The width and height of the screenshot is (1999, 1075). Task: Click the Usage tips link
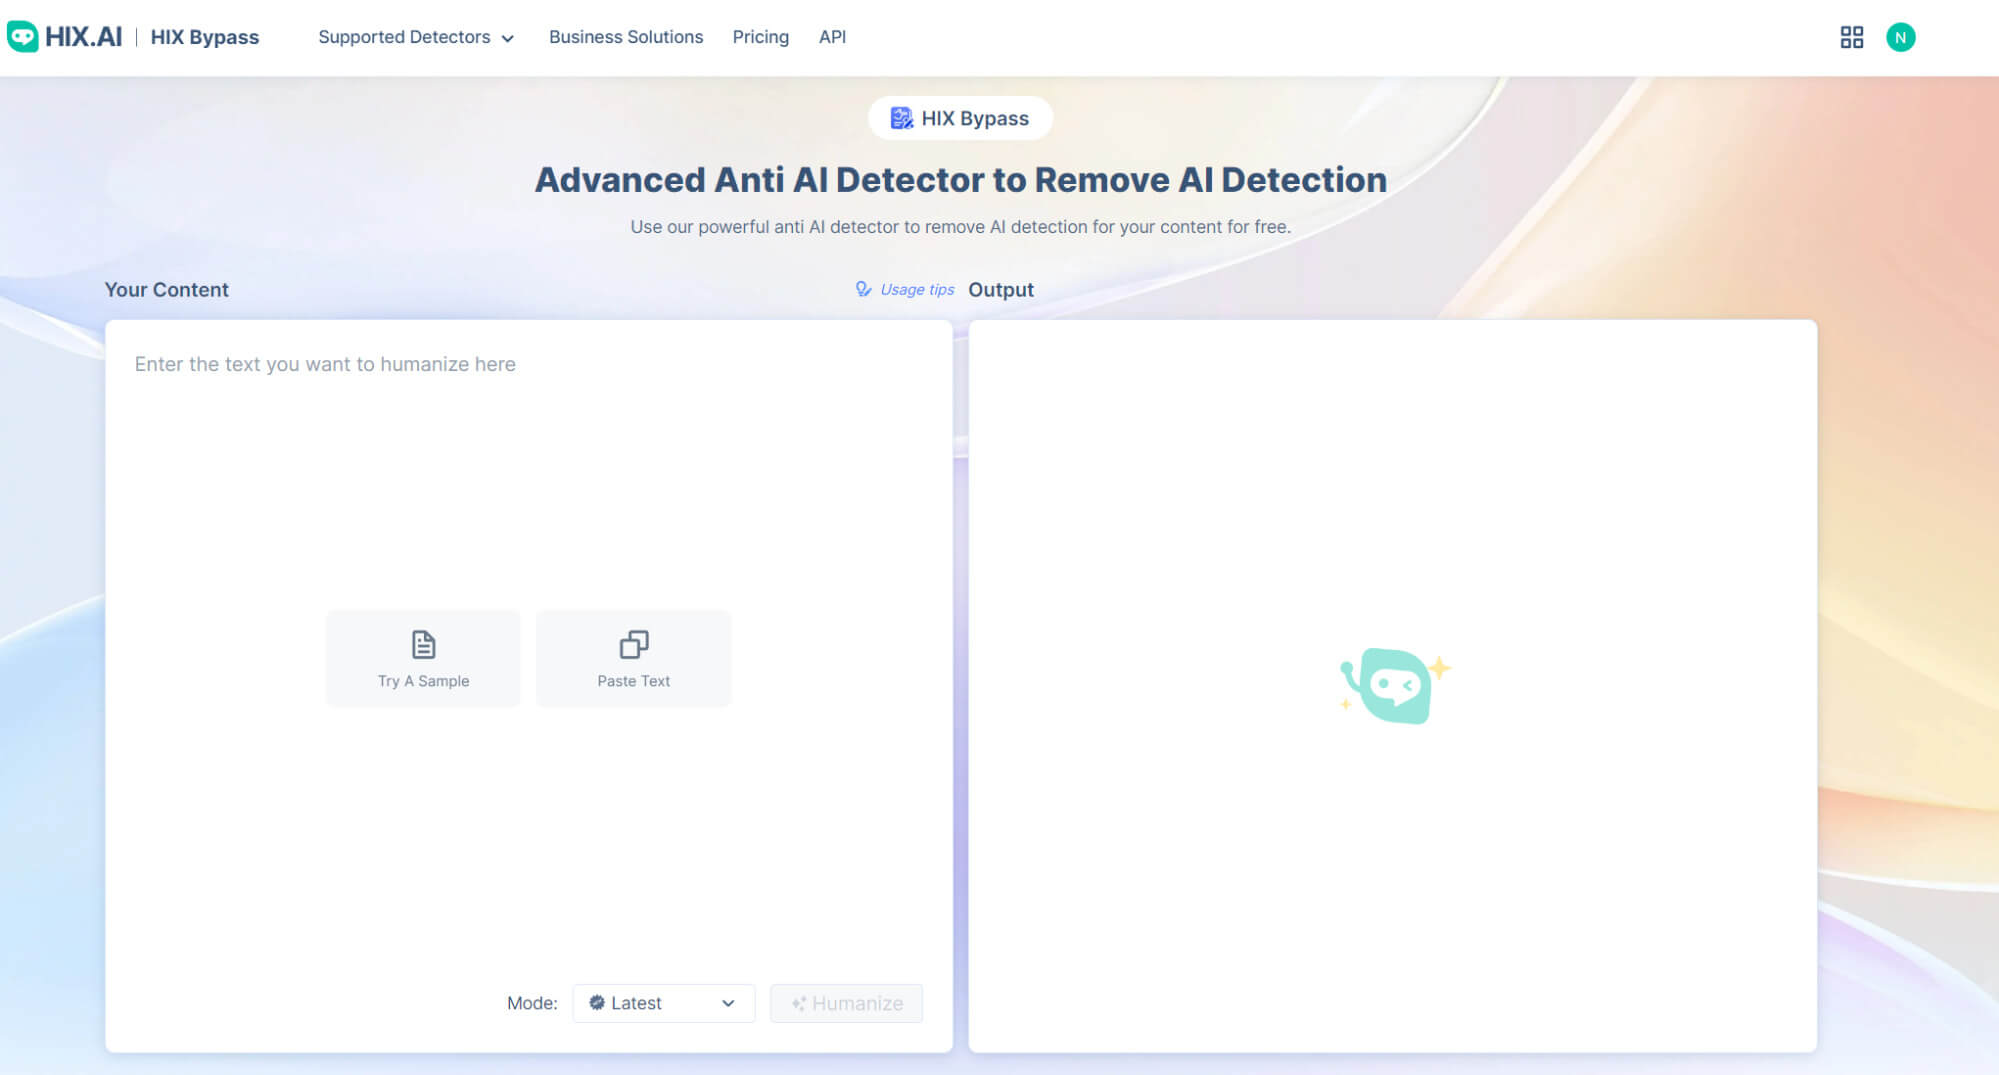click(x=917, y=290)
